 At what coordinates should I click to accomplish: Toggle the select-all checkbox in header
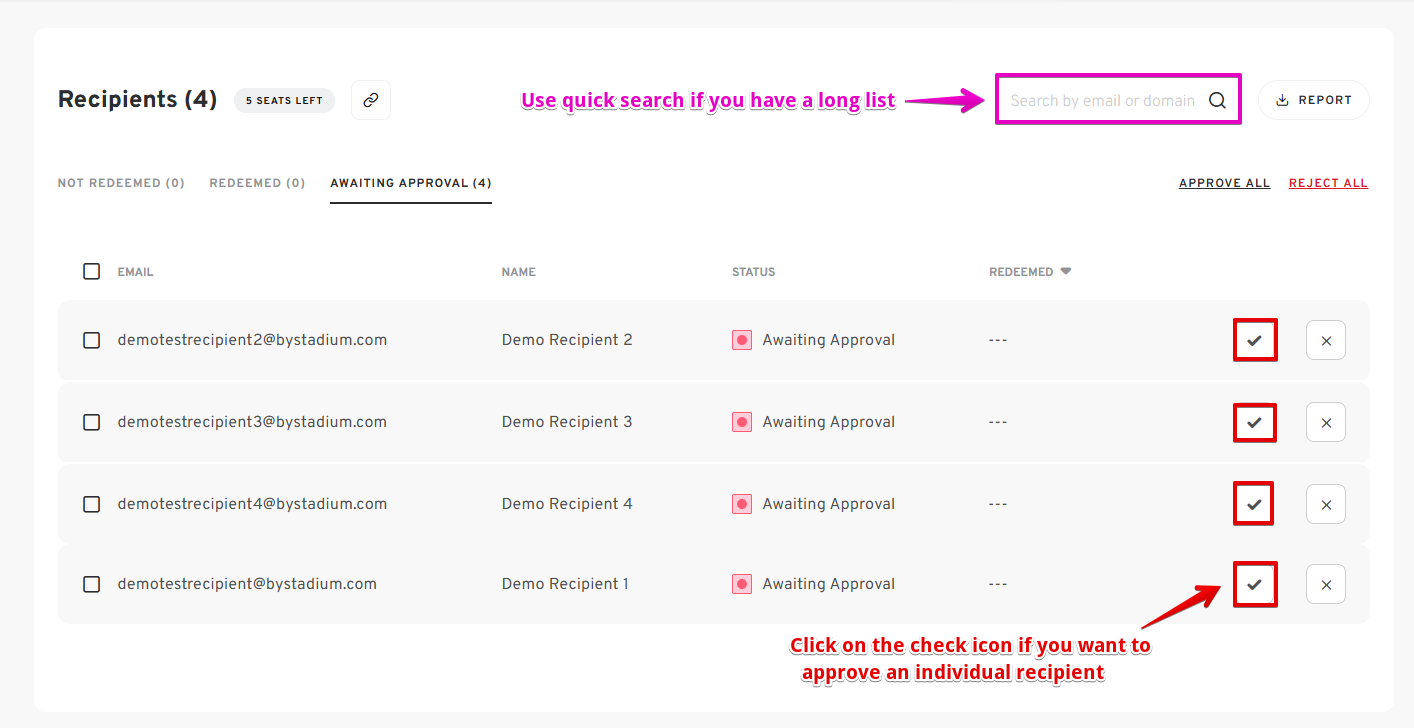coord(92,271)
